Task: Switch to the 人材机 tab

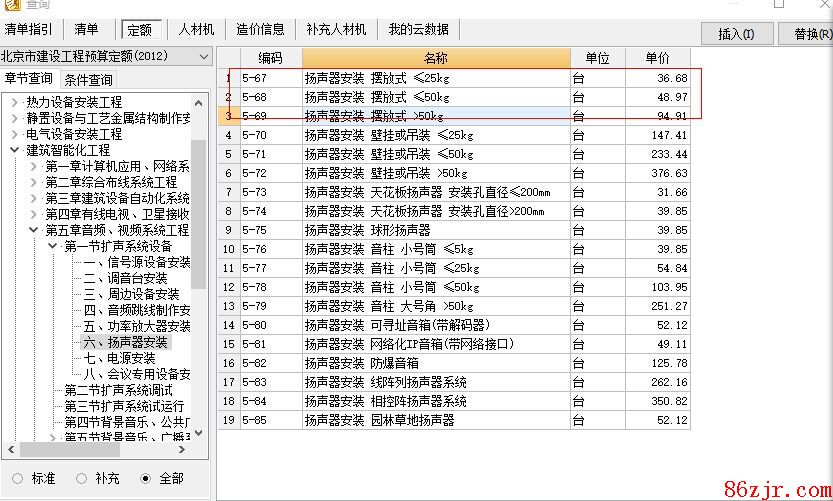Action: tap(196, 29)
